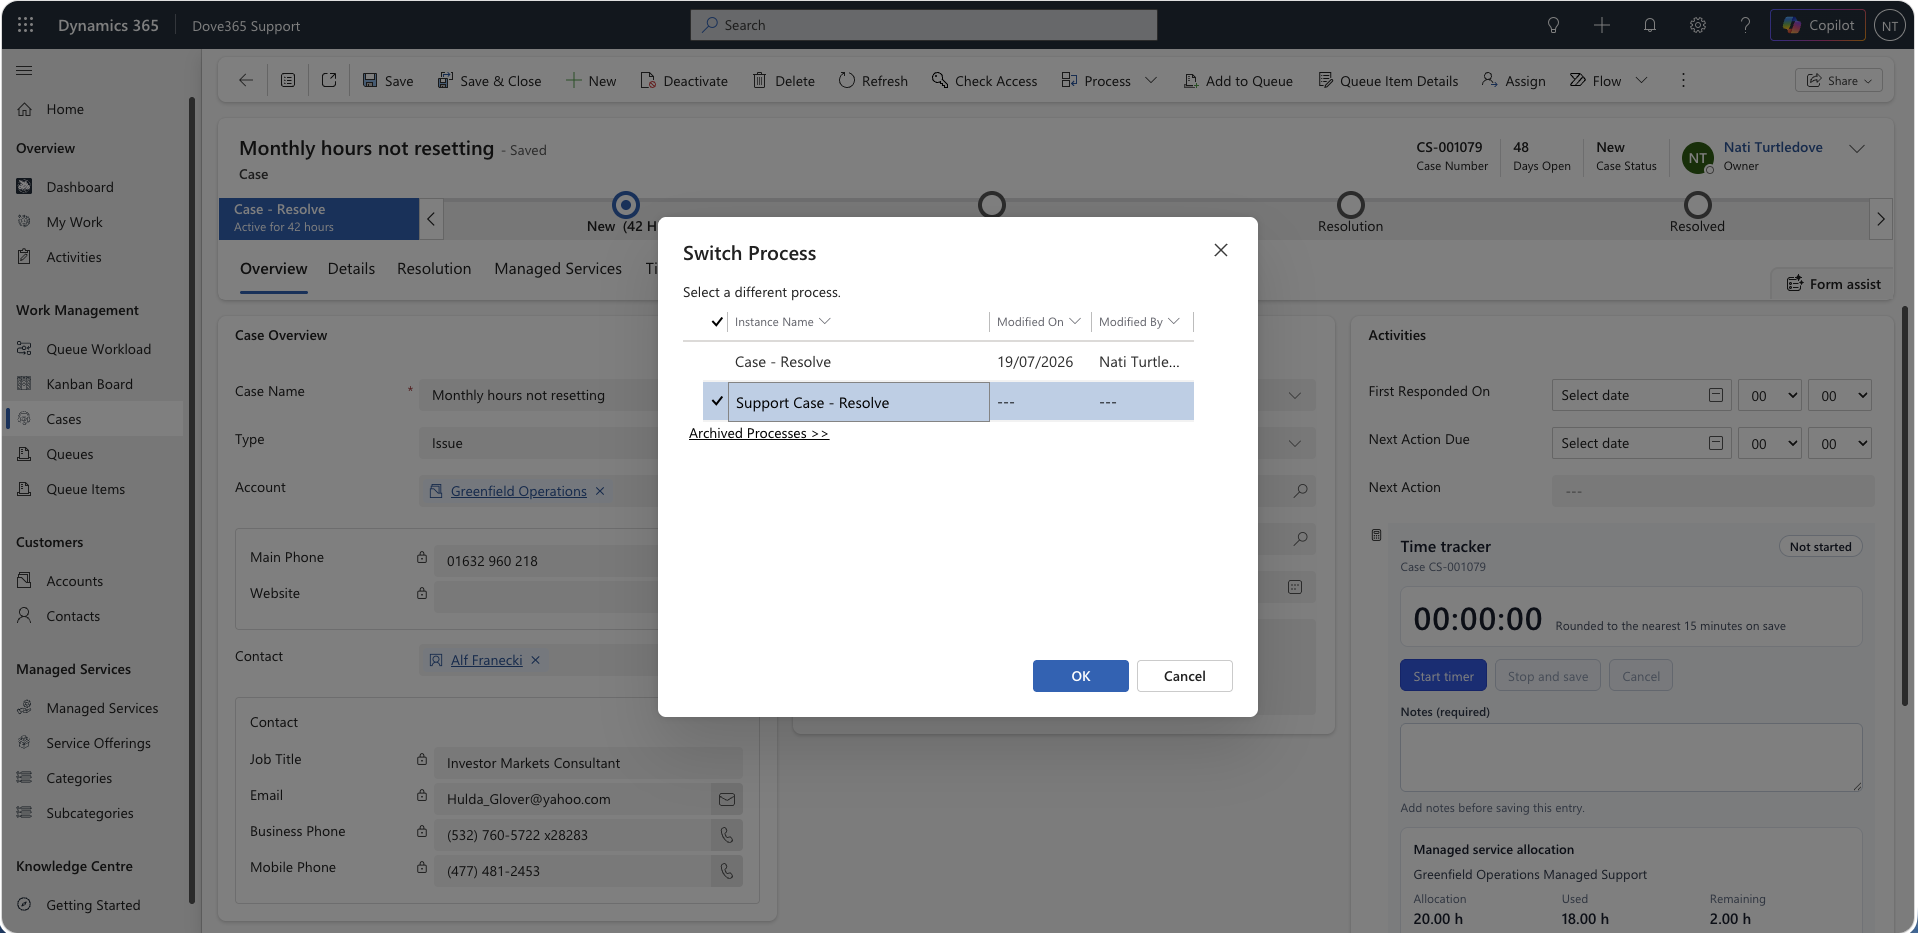Screen dimensions: 1918x933
Task: Click the Process command
Action: [1096, 81]
